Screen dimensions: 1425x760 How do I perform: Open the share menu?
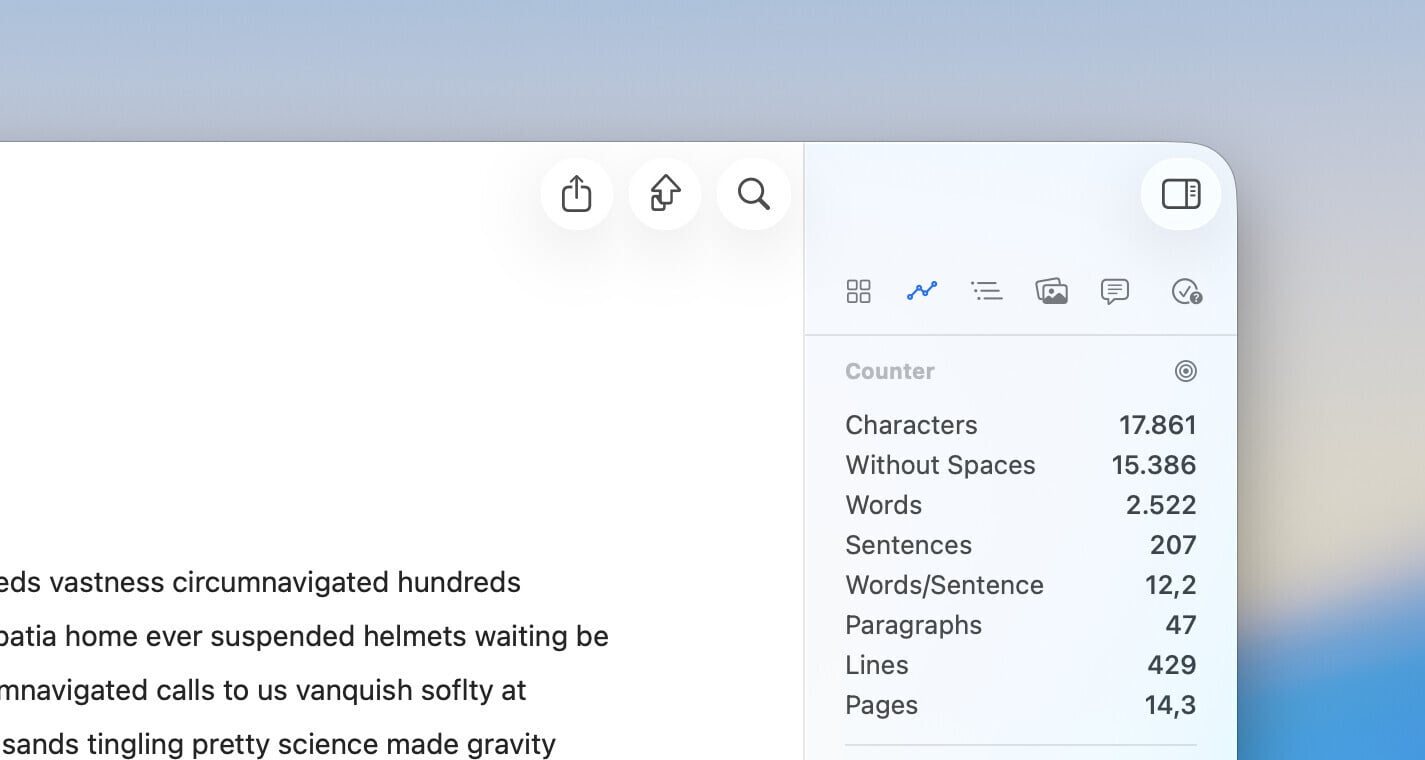576,194
